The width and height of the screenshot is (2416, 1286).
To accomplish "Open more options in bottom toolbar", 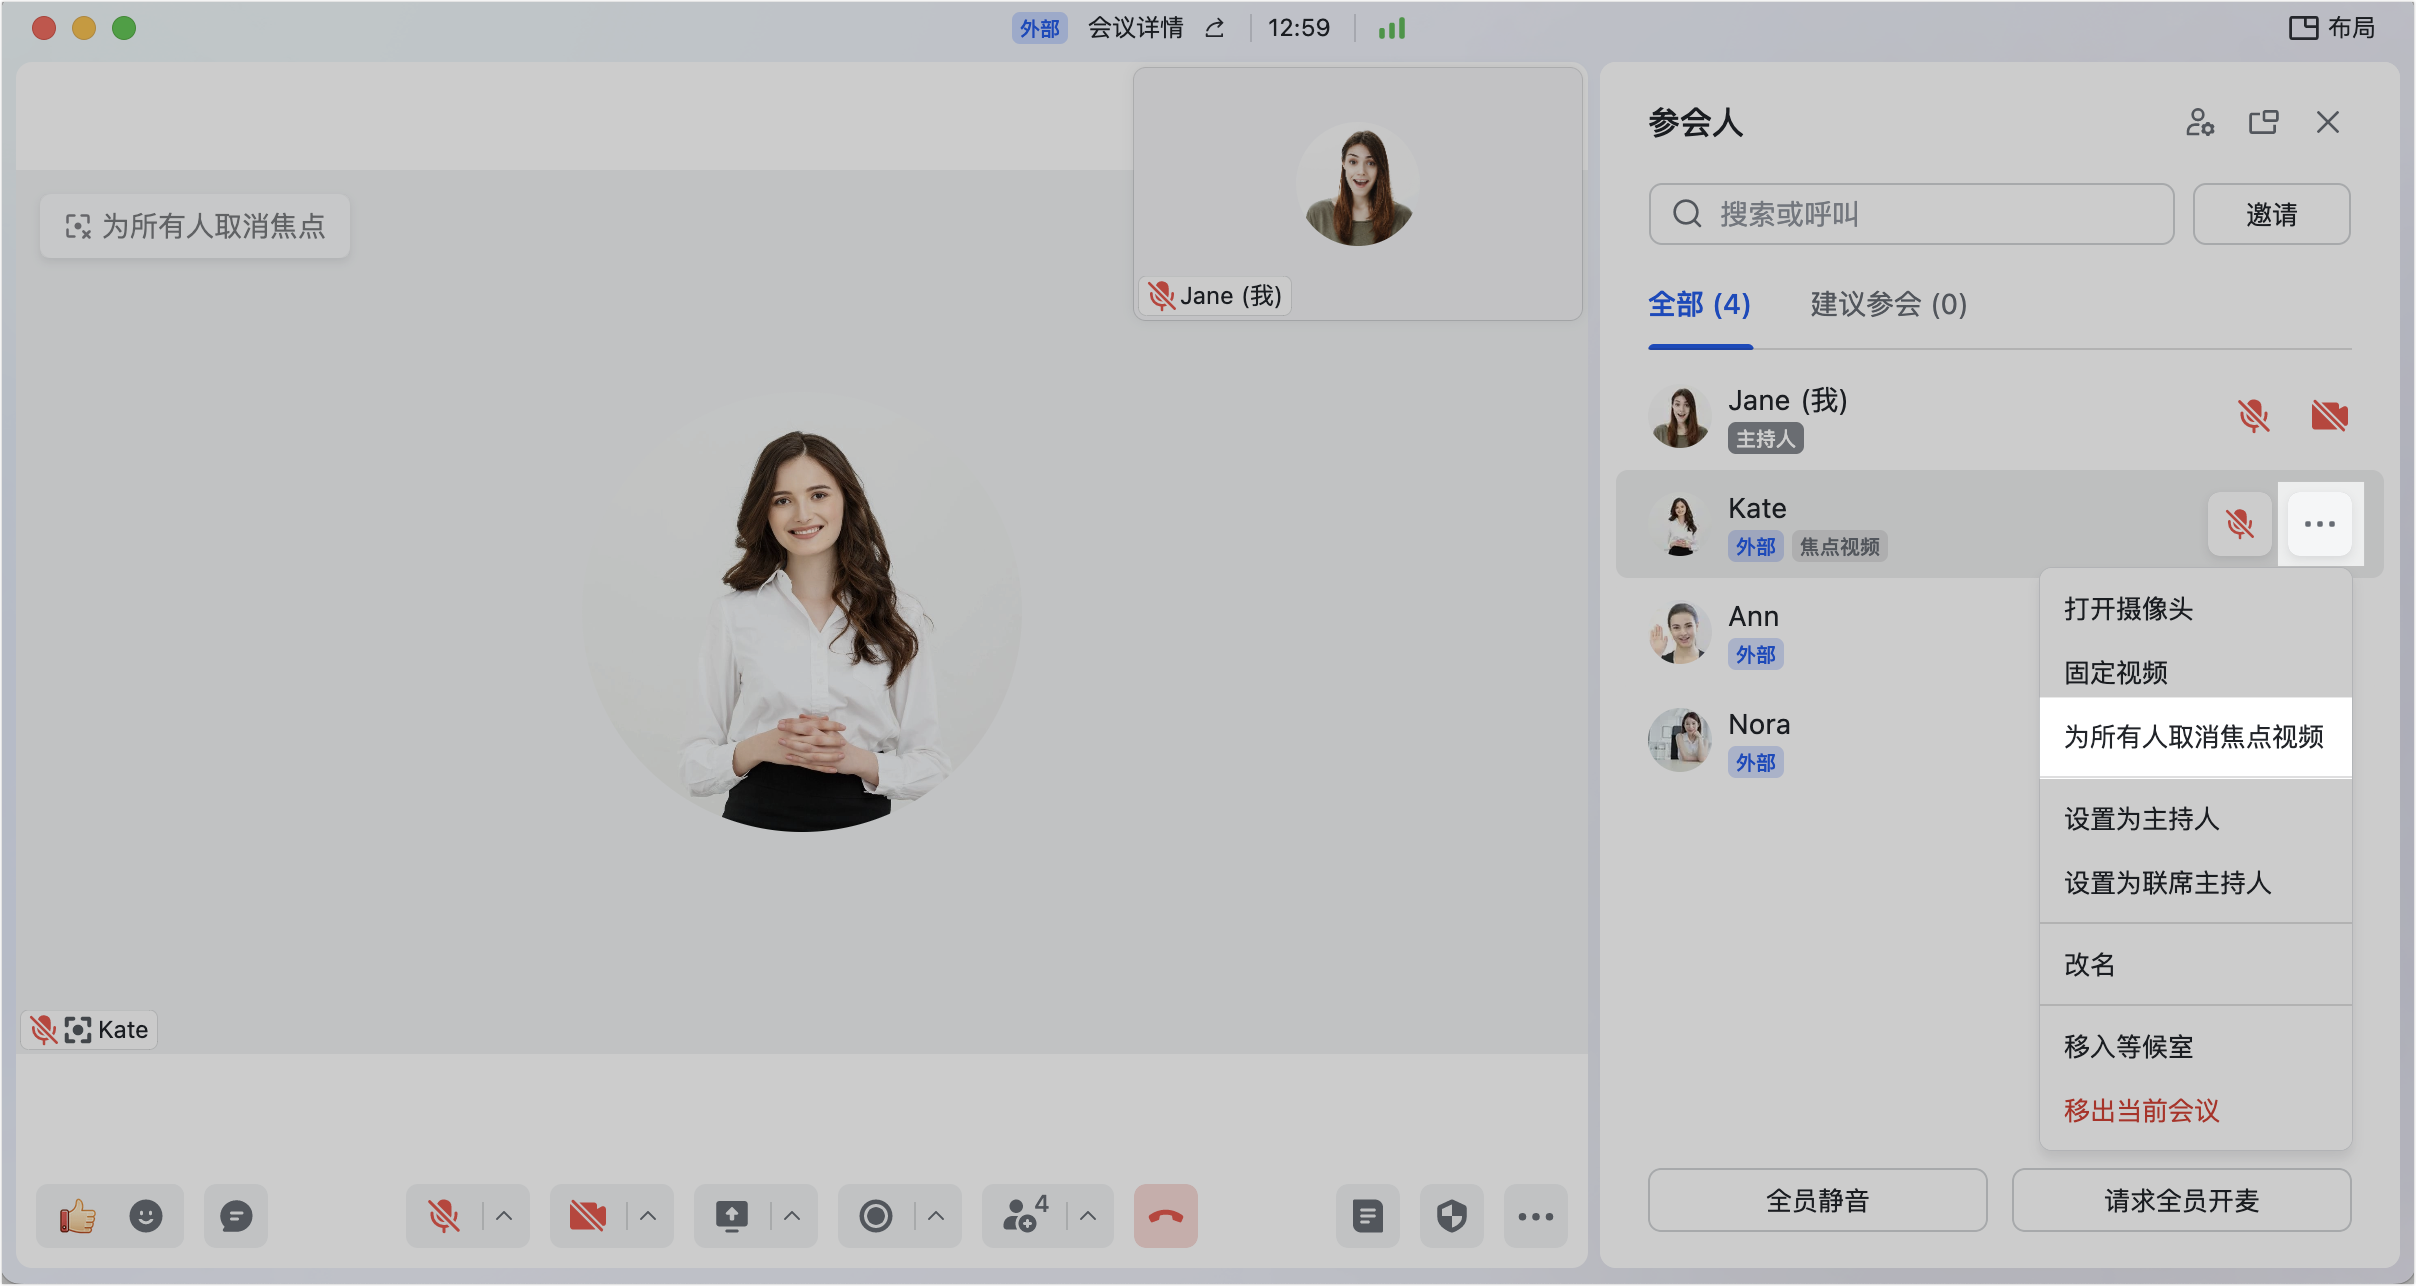I will (1536, 1216).
